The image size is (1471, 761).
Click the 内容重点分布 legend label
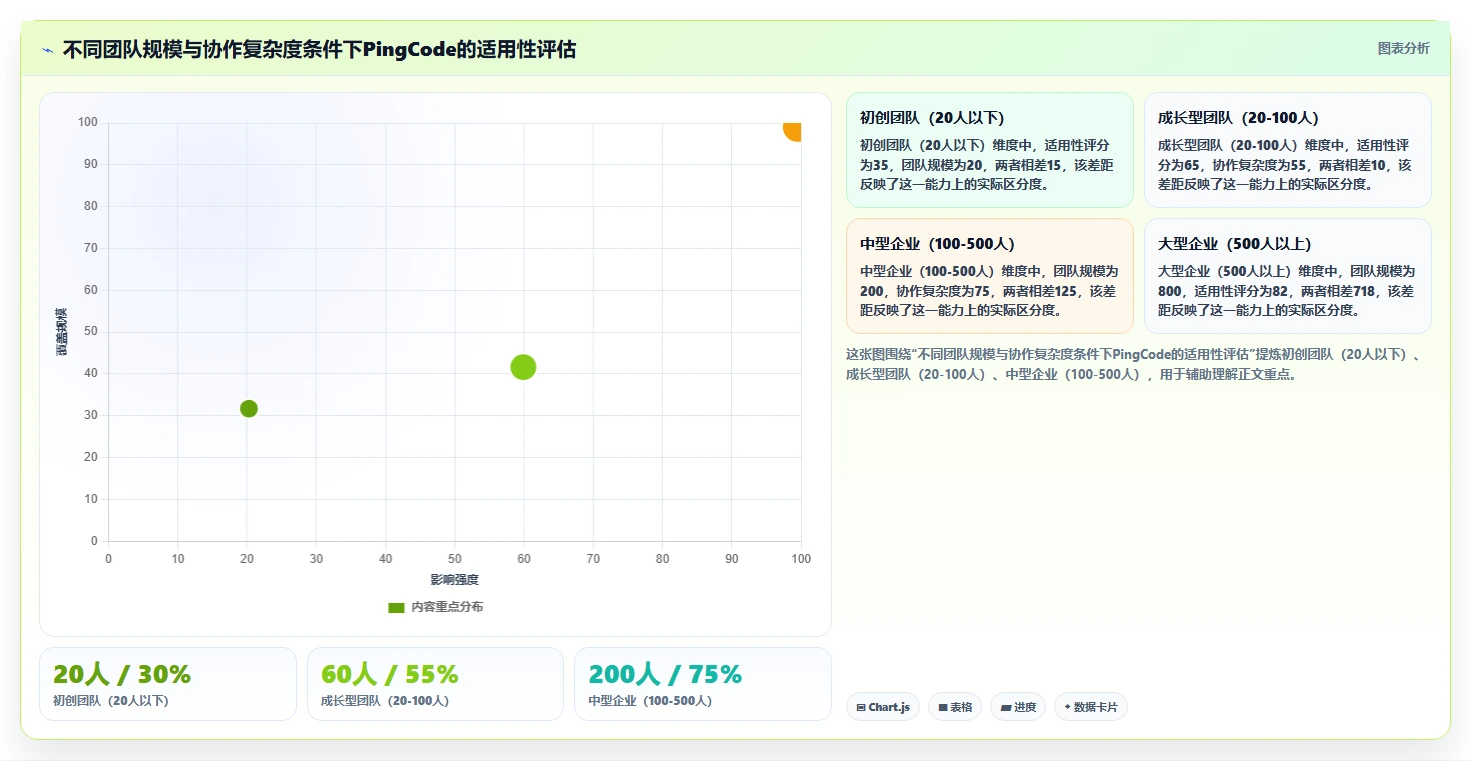click(x=447, y=607)
